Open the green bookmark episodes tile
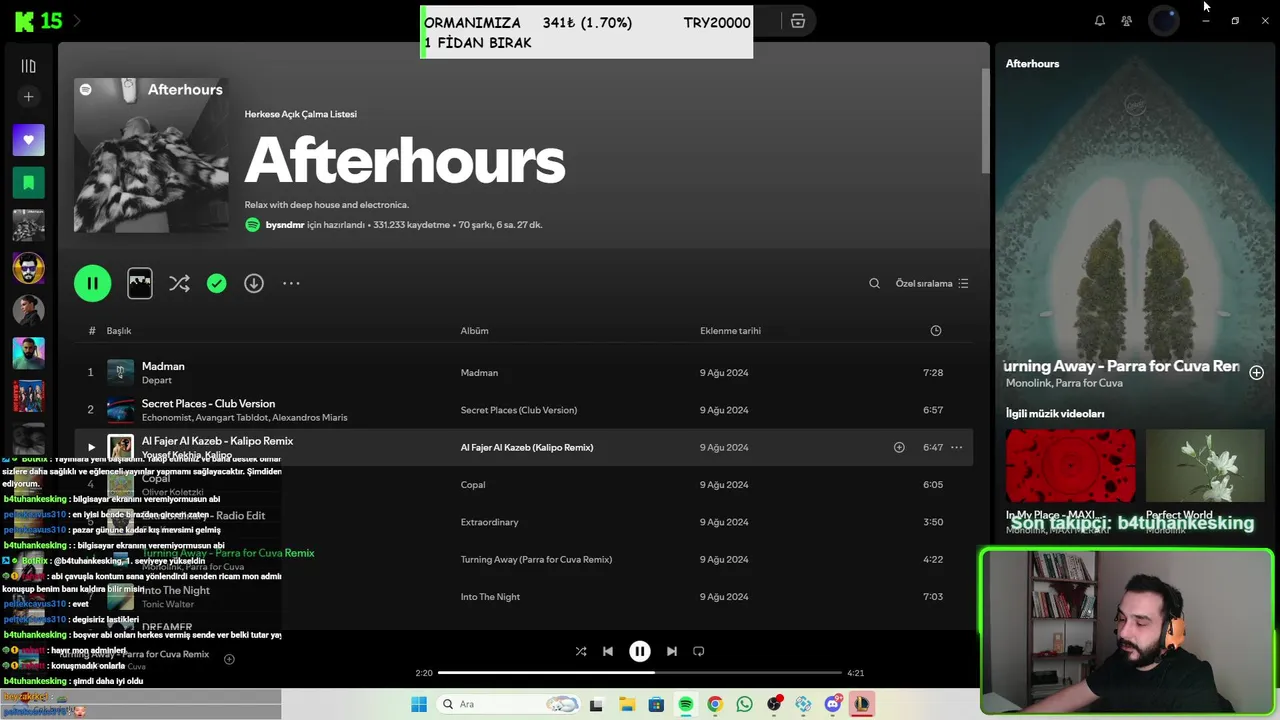This screenshot has height=720, width=1280. [28, 183]
